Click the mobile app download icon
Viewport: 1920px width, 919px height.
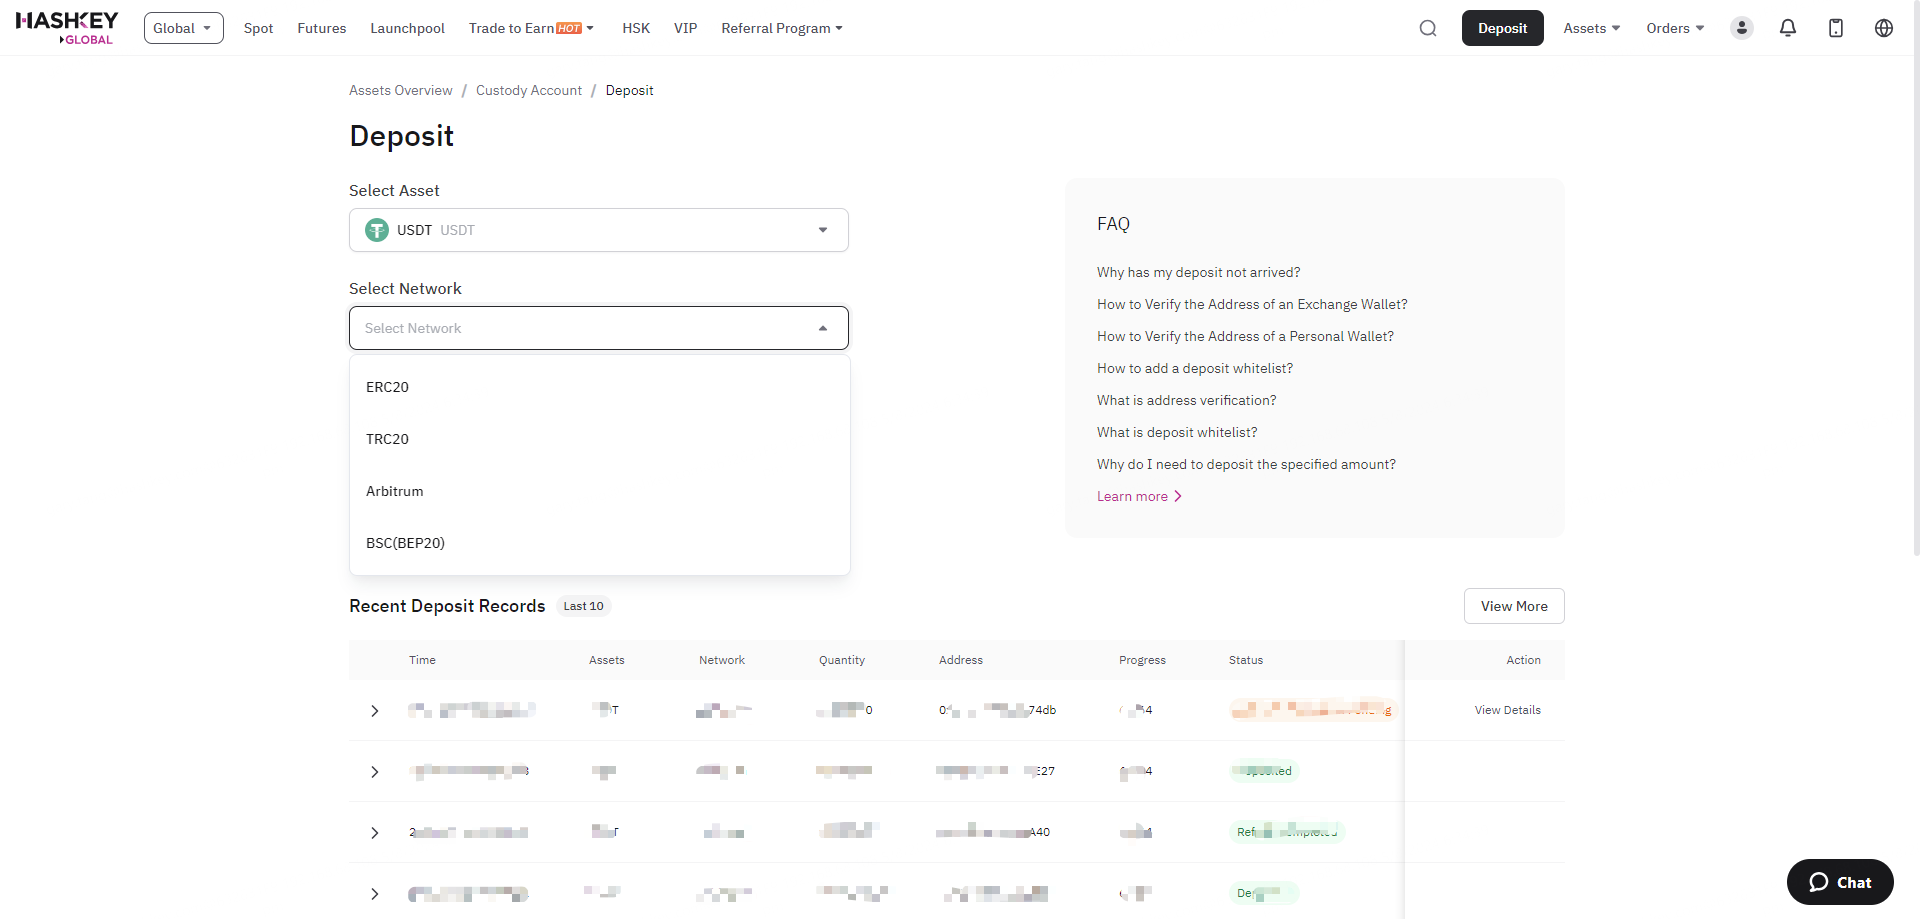1835,28
